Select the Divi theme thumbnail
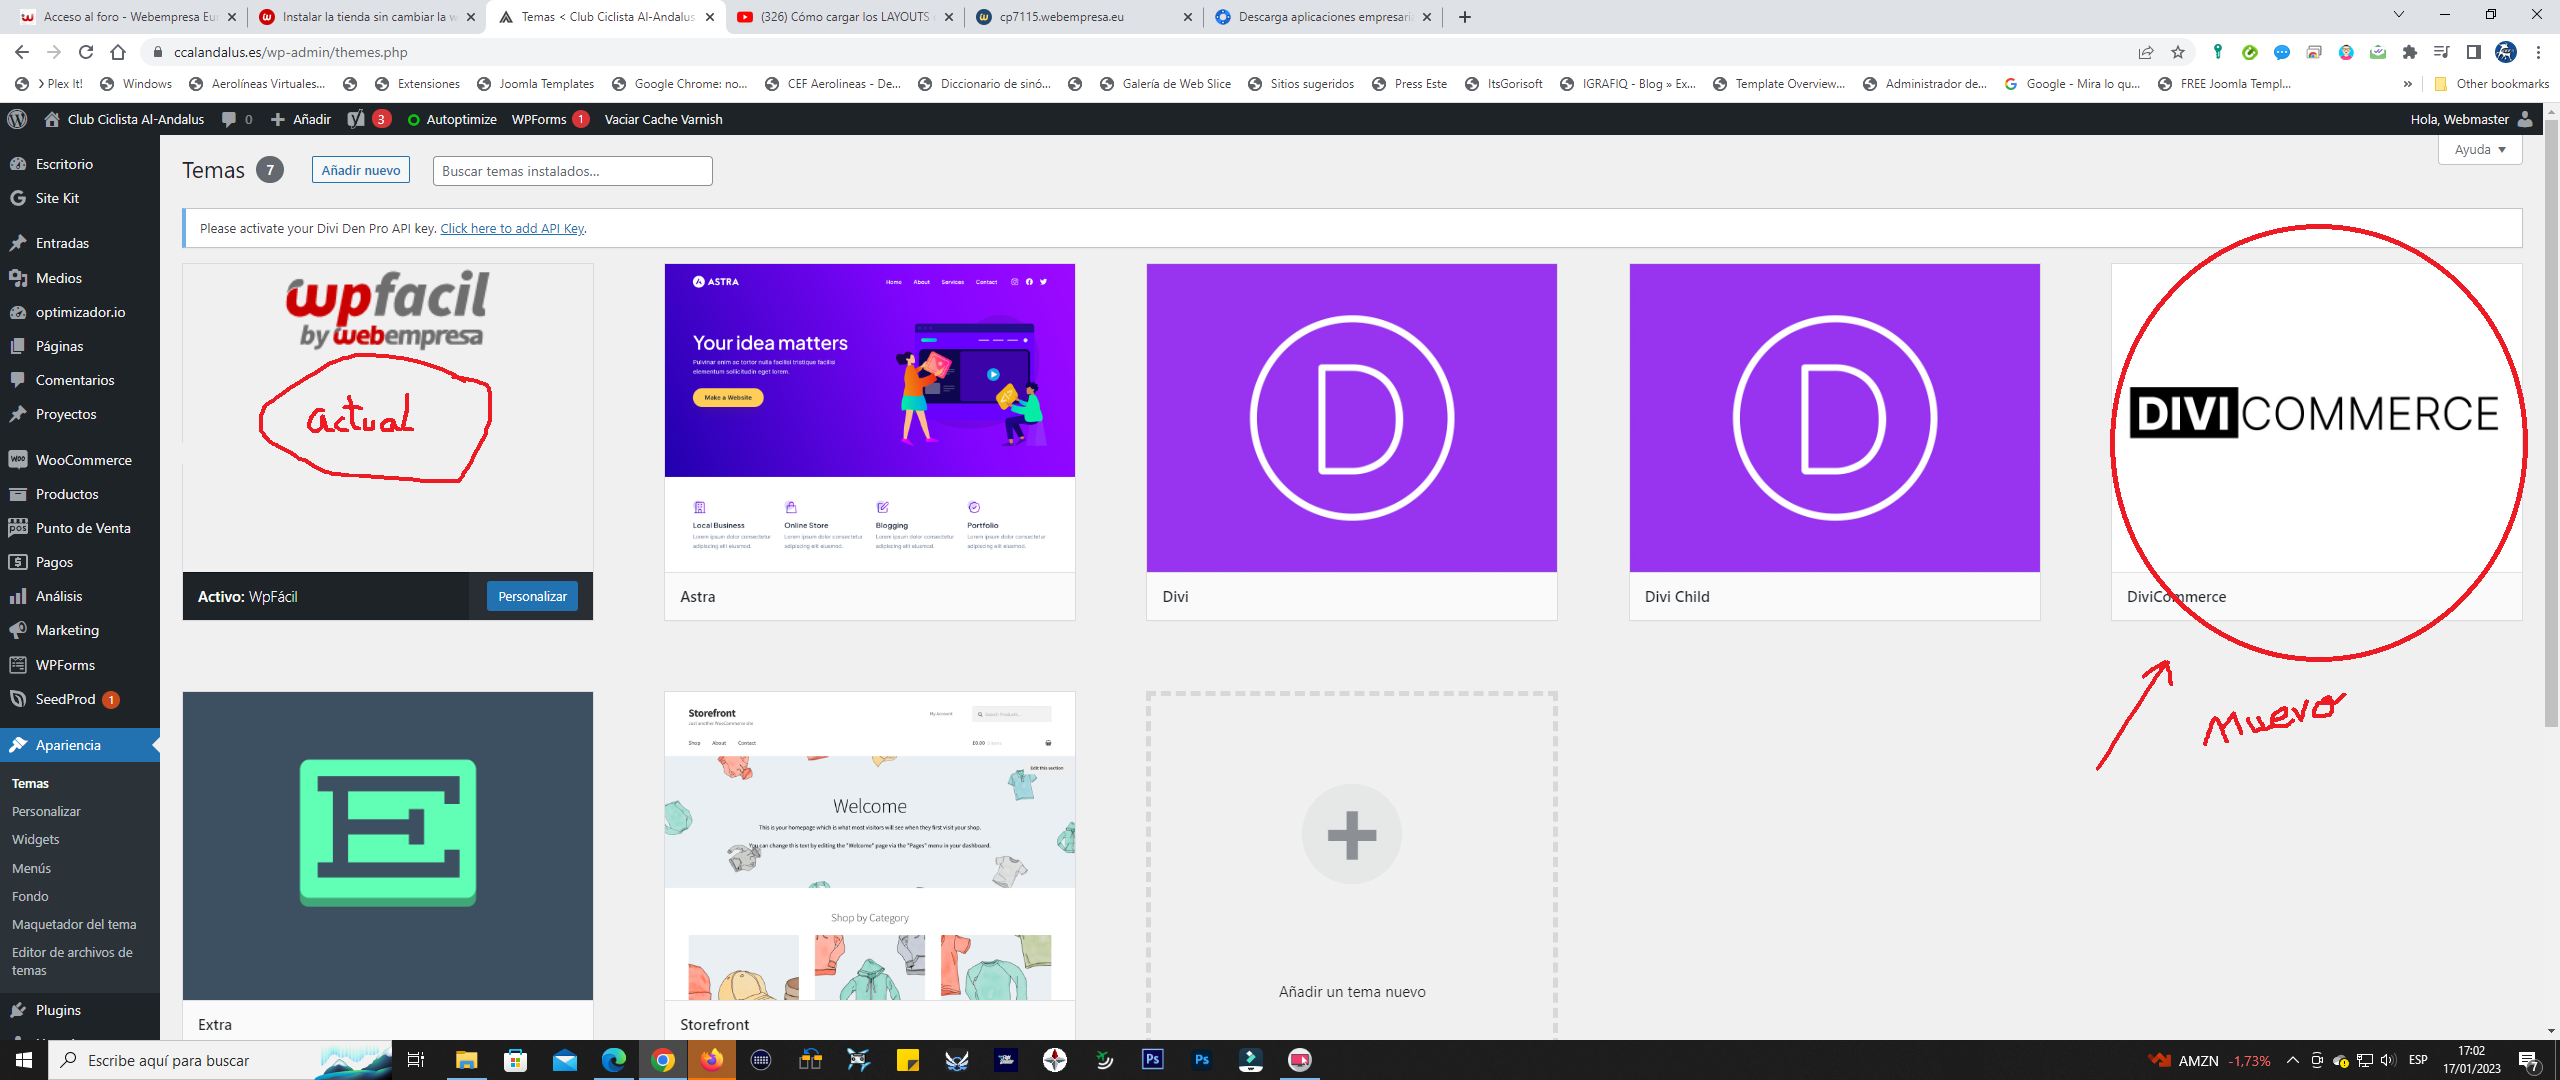The width and height of the screenshot is (2560, 1080). pyautogui.click(x=1352, y=418)
